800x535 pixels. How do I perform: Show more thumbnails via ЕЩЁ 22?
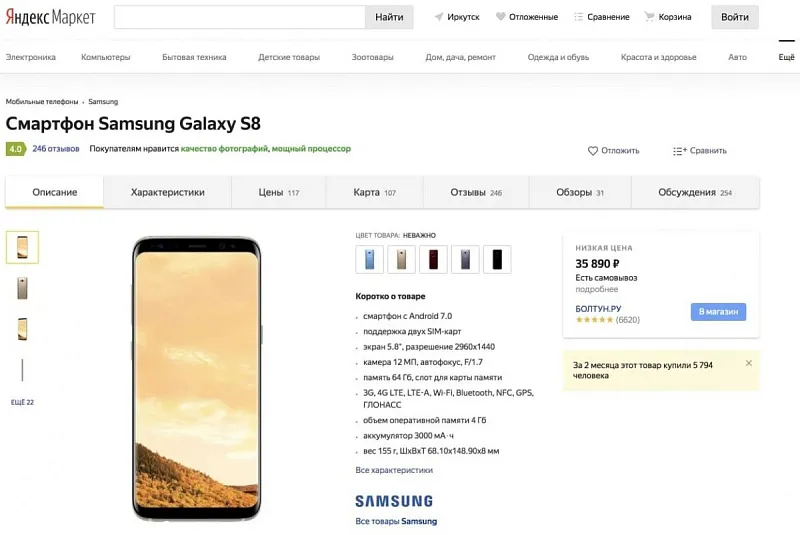(x=22, y=402)
